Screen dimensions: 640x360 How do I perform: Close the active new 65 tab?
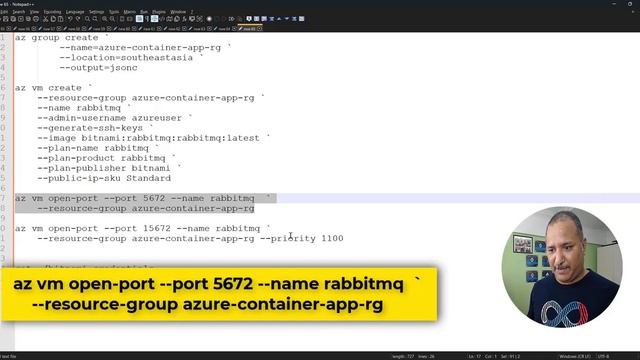click(259, 29)
